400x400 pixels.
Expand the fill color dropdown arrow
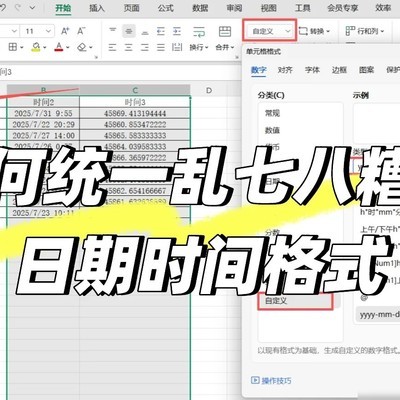tap(44, 47)
